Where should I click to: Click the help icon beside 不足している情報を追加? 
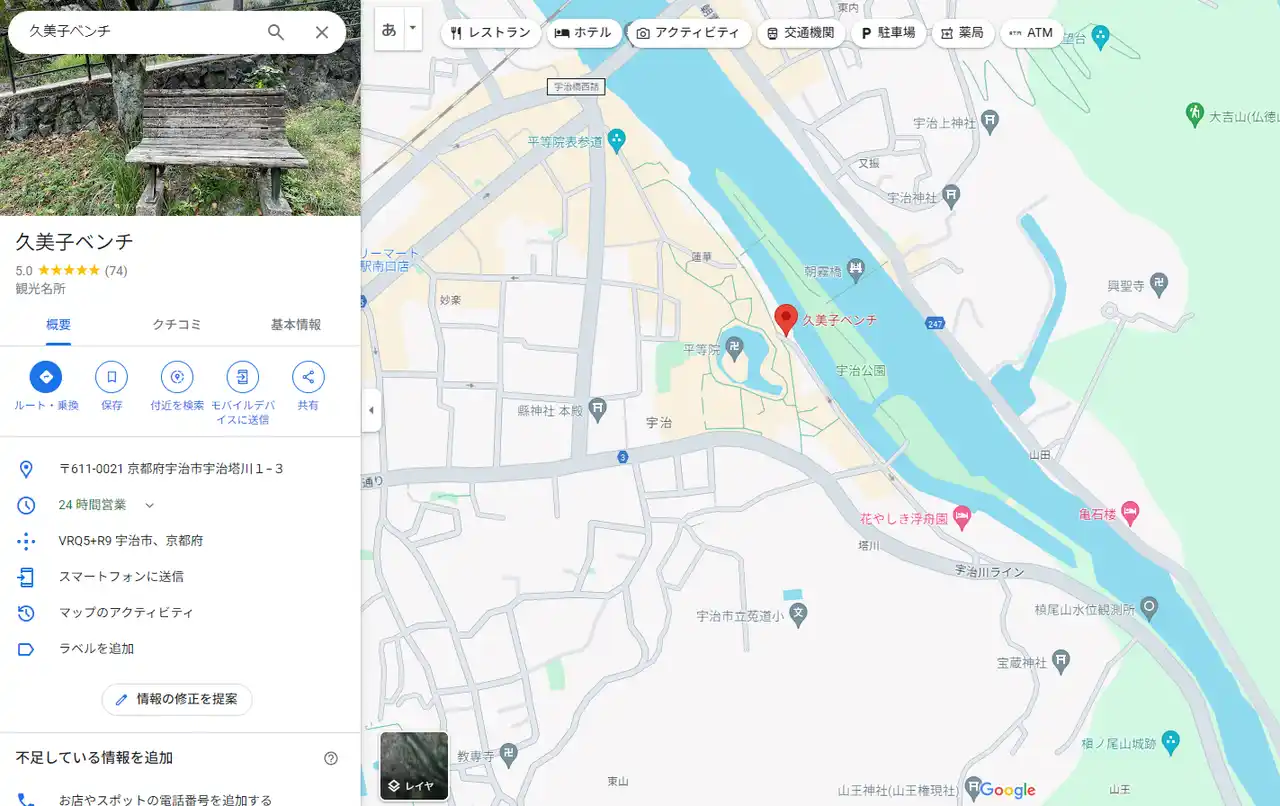(331, 758)
